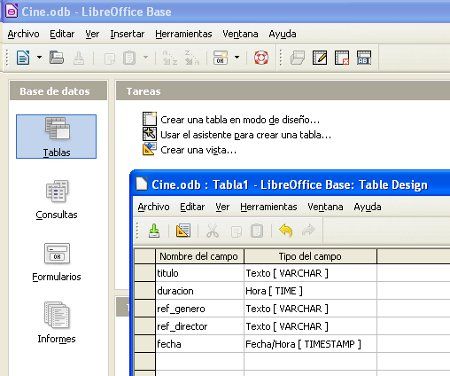Open Archivo menu in main Cine.odb window

pyautogui.click(x=23, y=34)
